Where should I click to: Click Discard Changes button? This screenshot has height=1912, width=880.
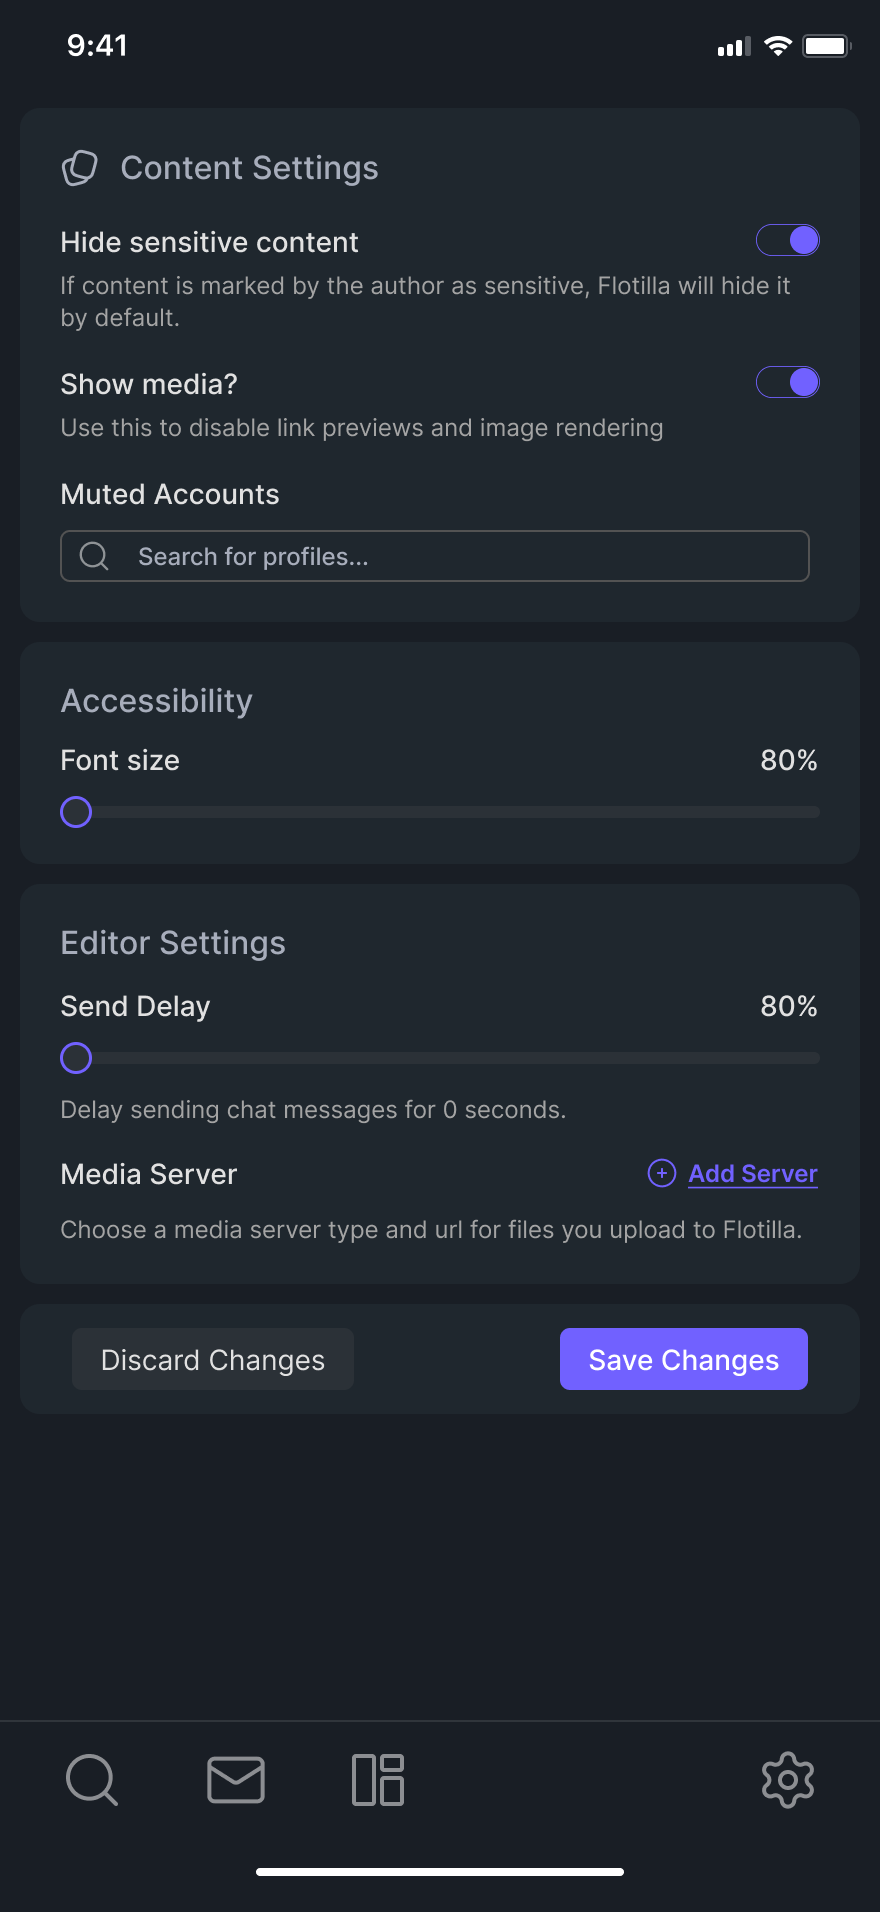[213, 1359]
